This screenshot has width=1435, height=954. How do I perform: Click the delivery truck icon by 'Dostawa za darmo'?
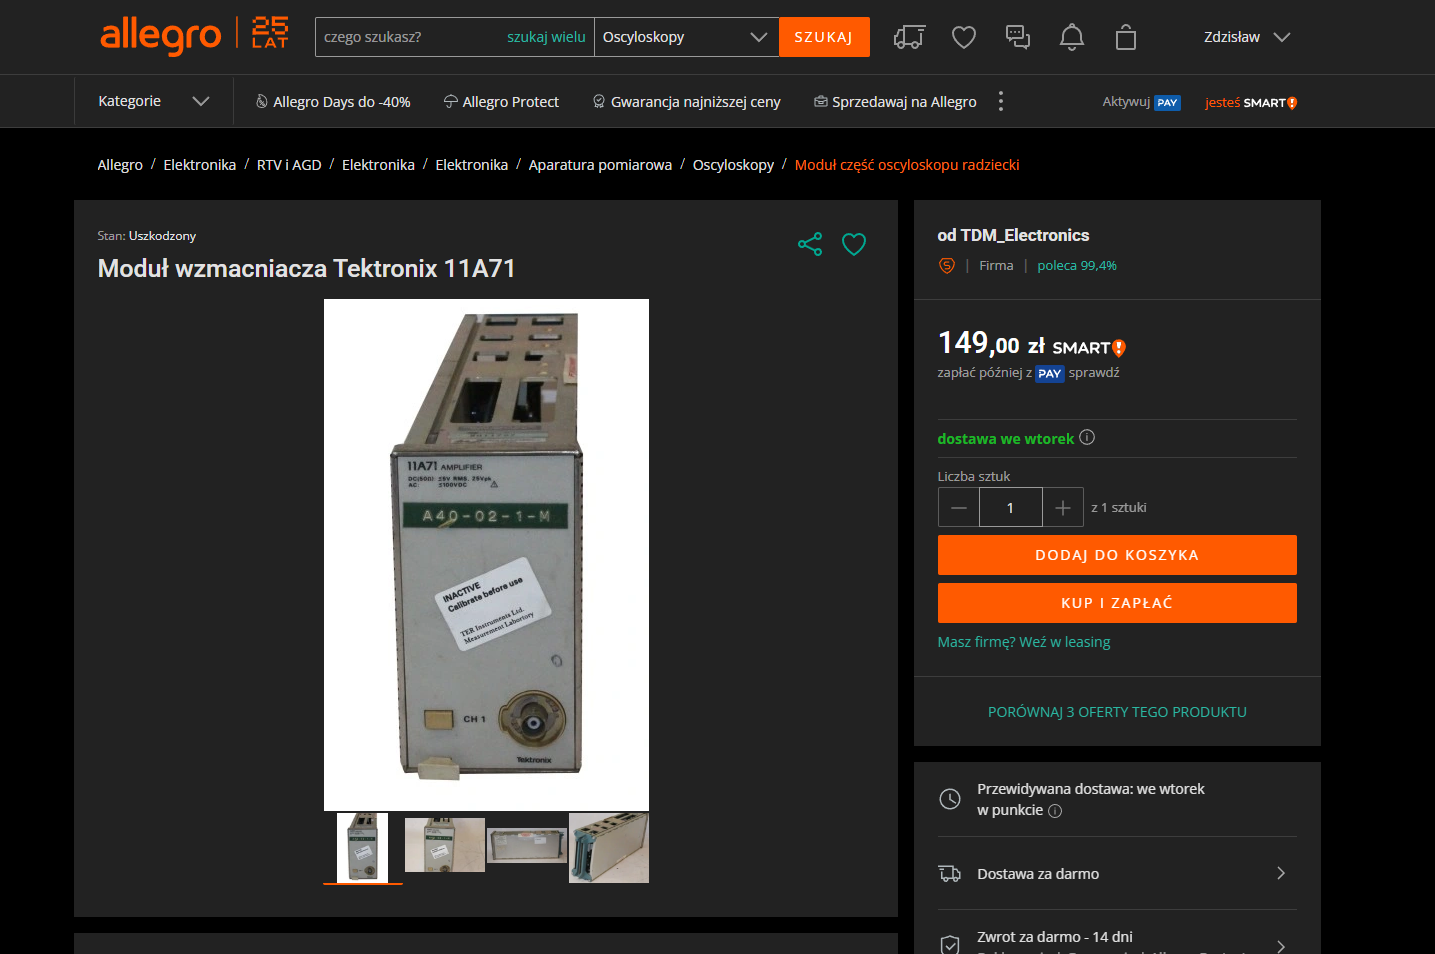coord(950,874)
